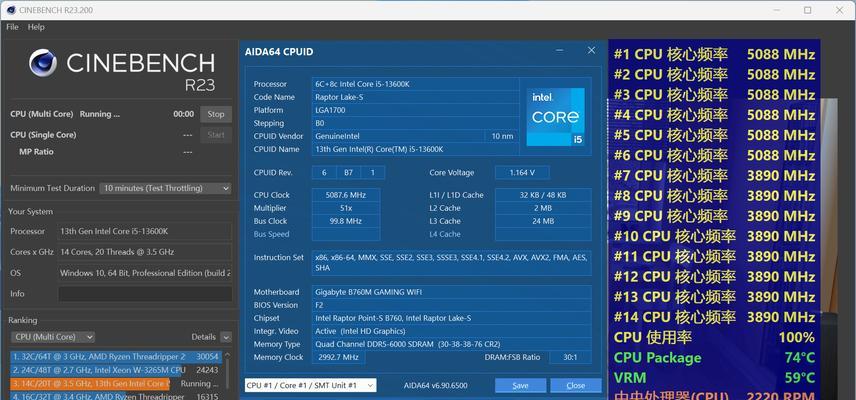Click the Platform value LGA1700
The height and width of the screenshot is (400, 856).
point(415,110)
